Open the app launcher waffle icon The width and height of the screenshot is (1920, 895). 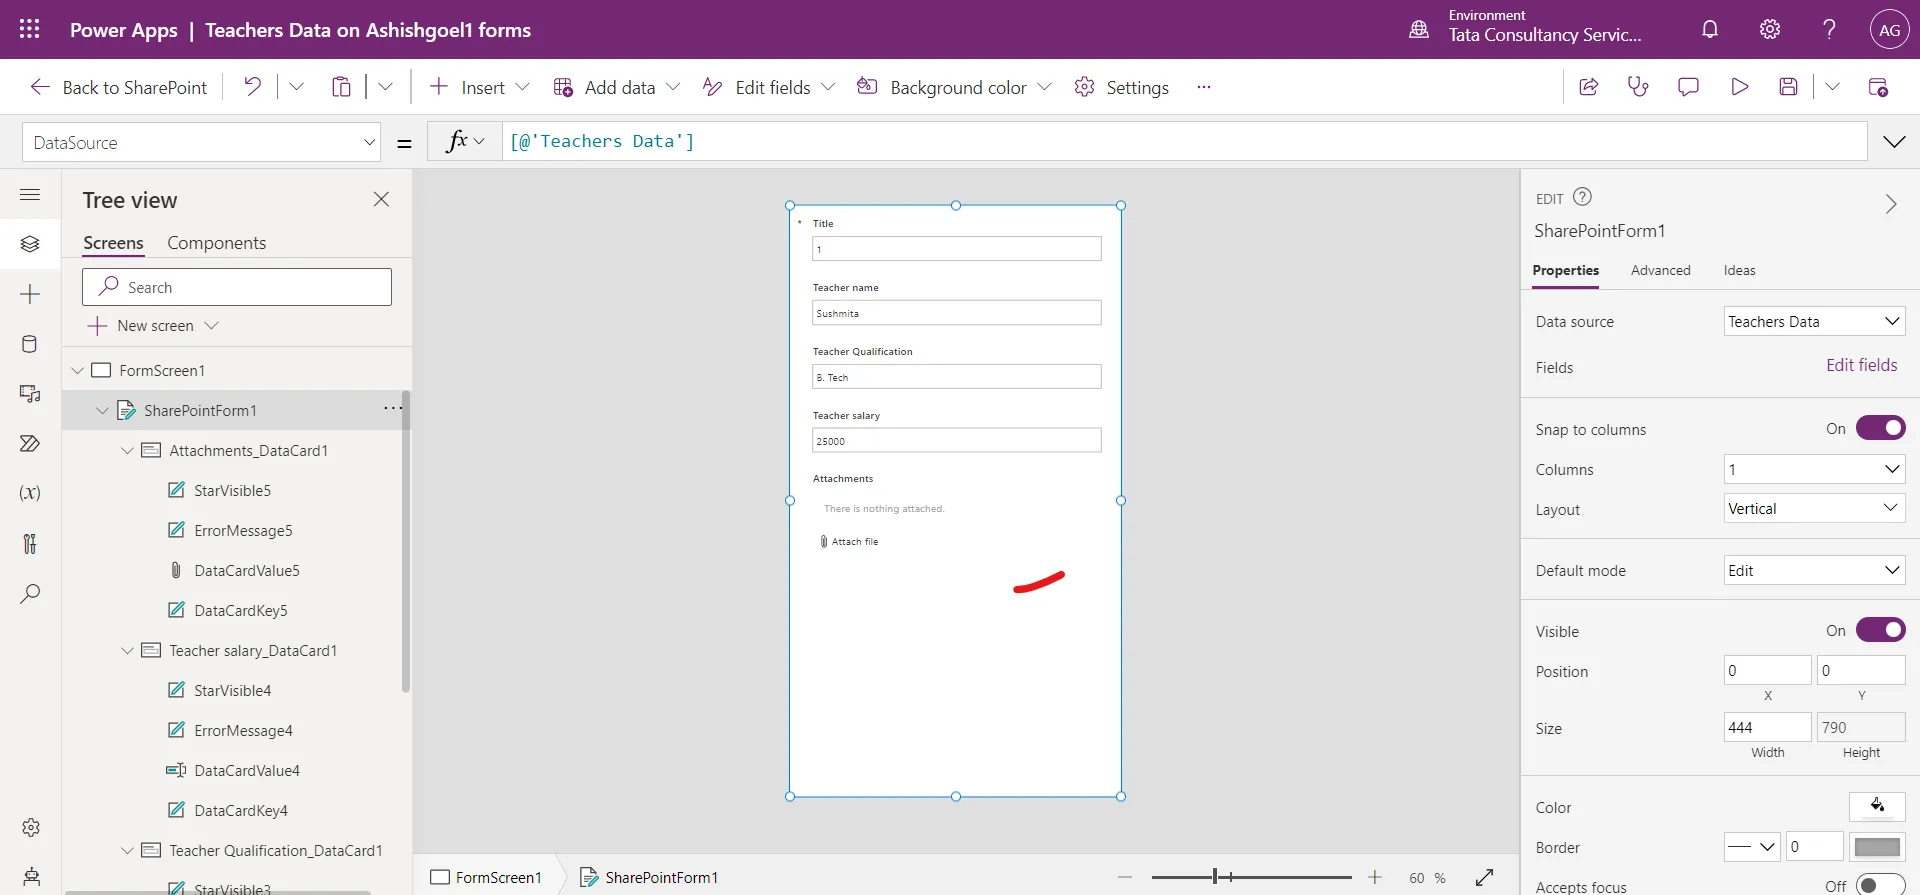click(30, 29)
